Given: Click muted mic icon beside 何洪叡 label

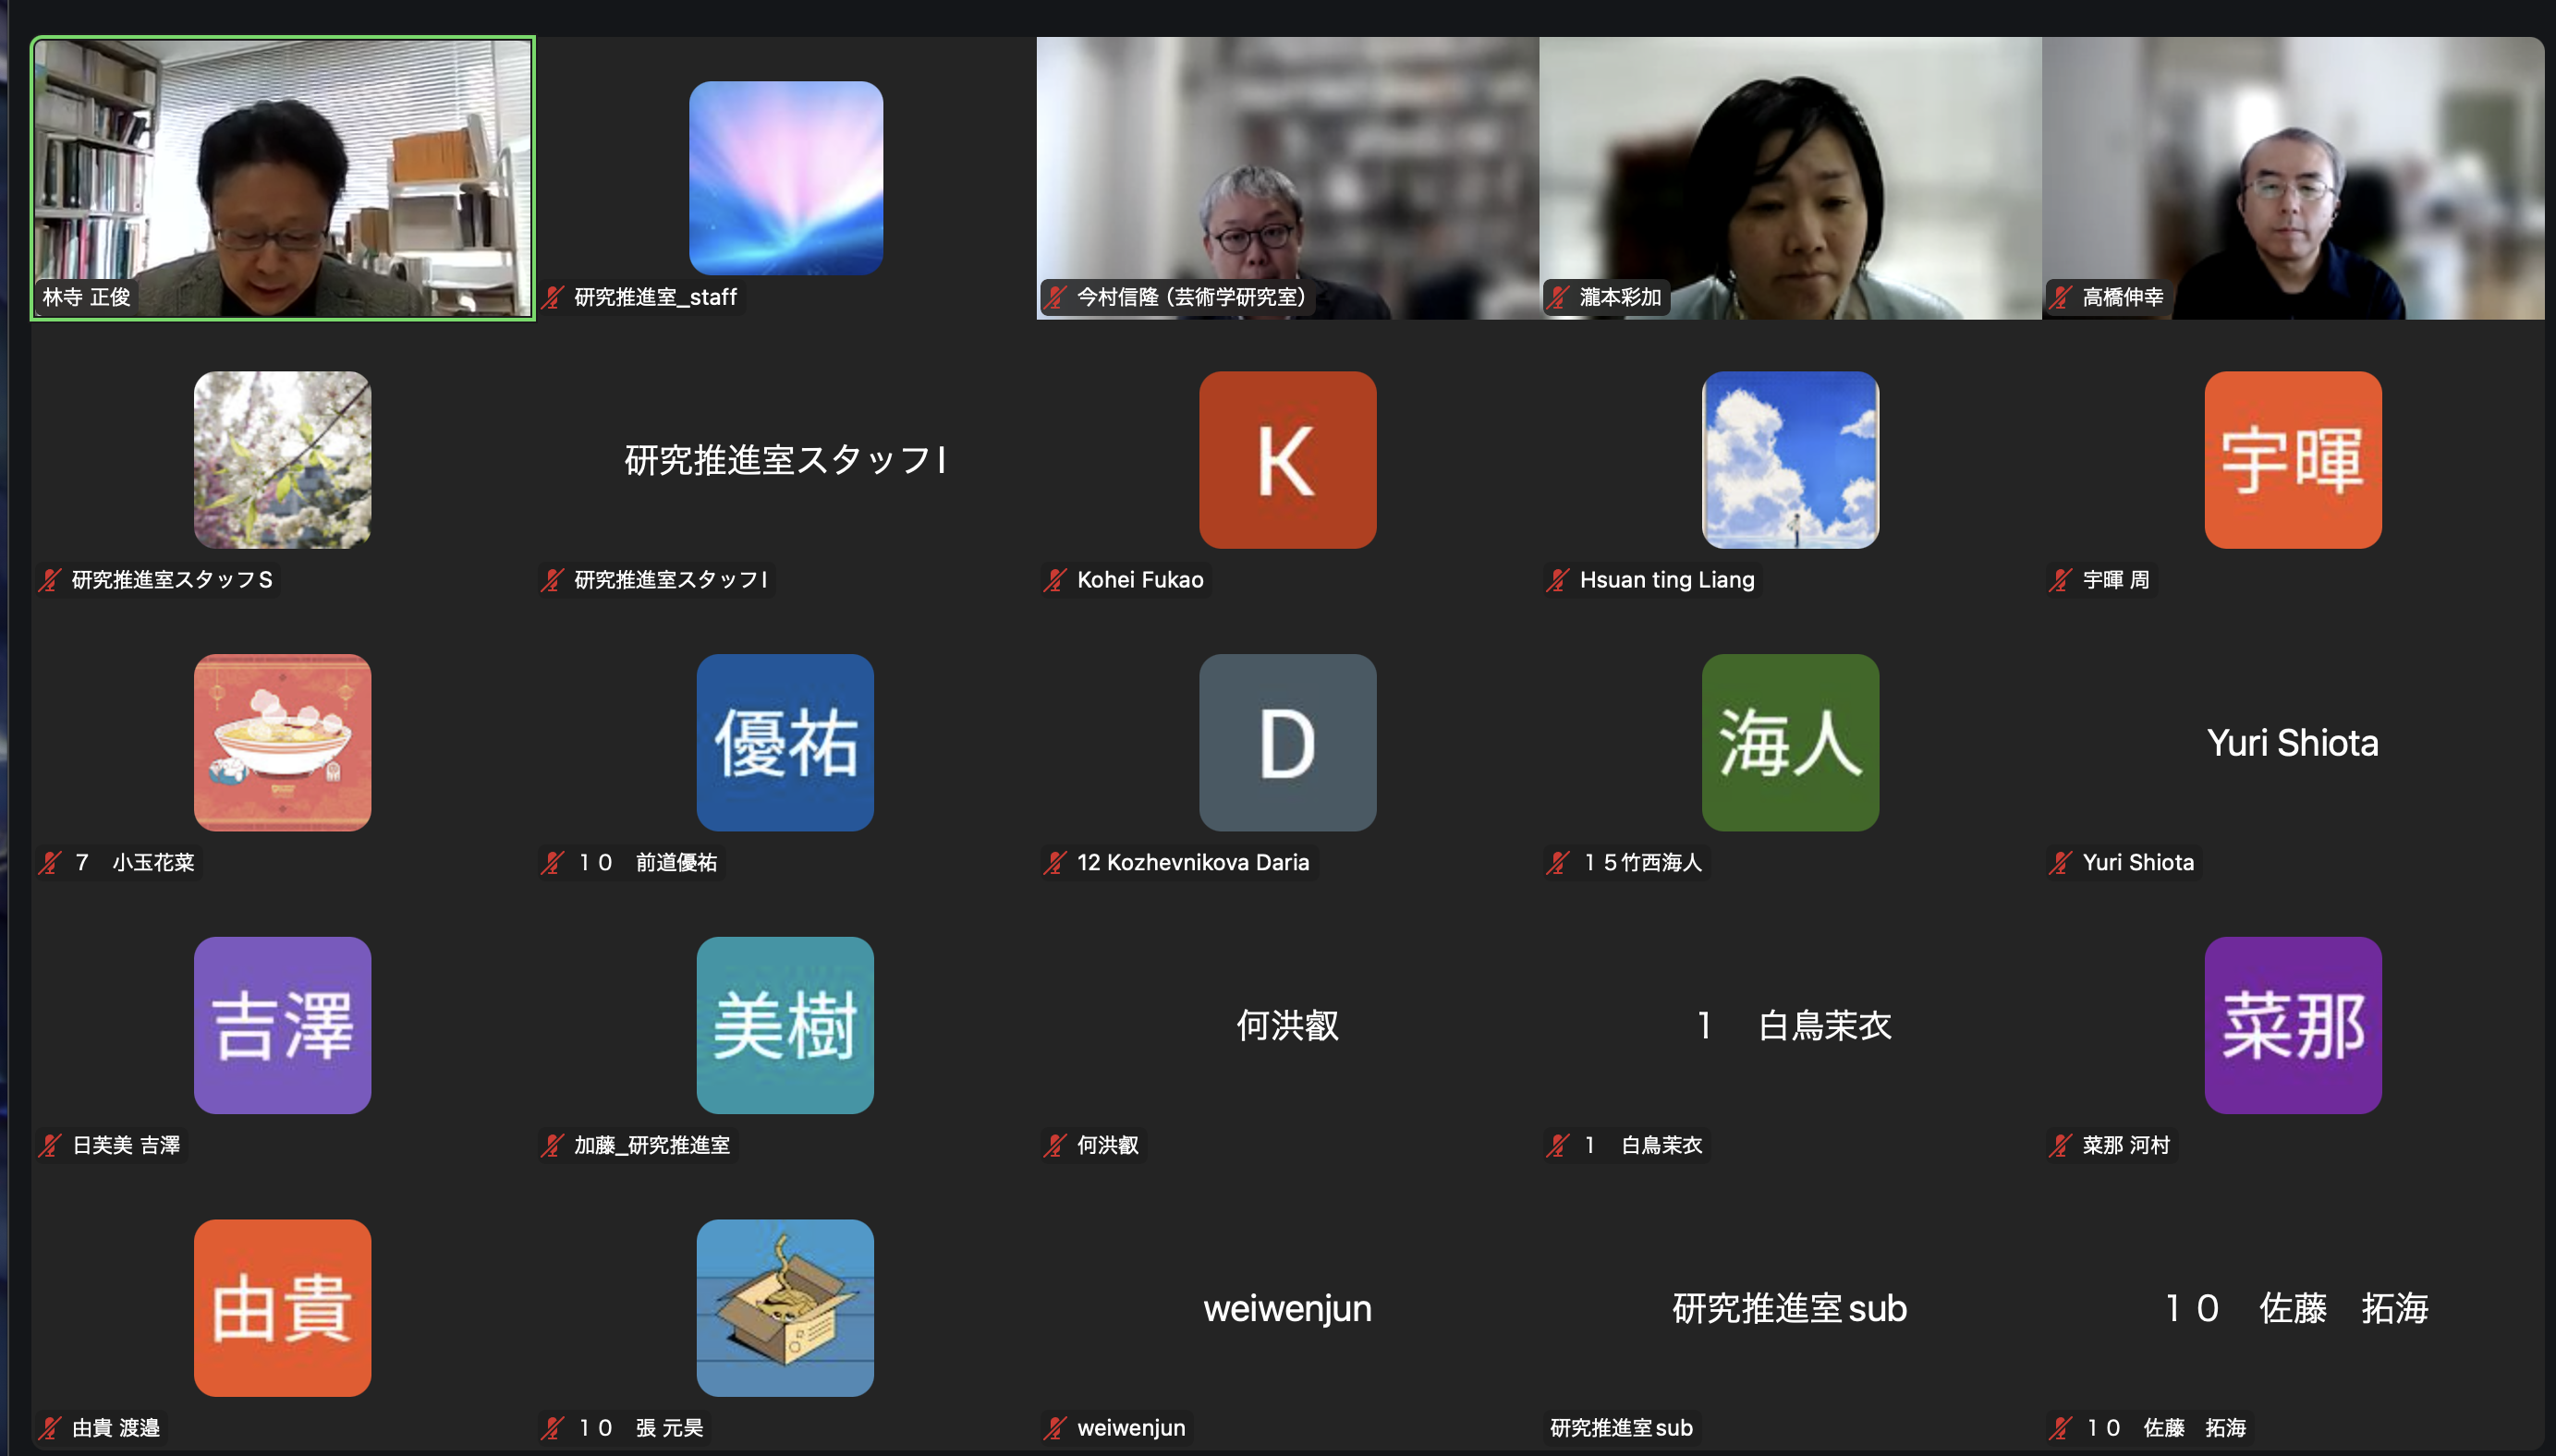Looking at the screenshot, I should point(1056,1146).
